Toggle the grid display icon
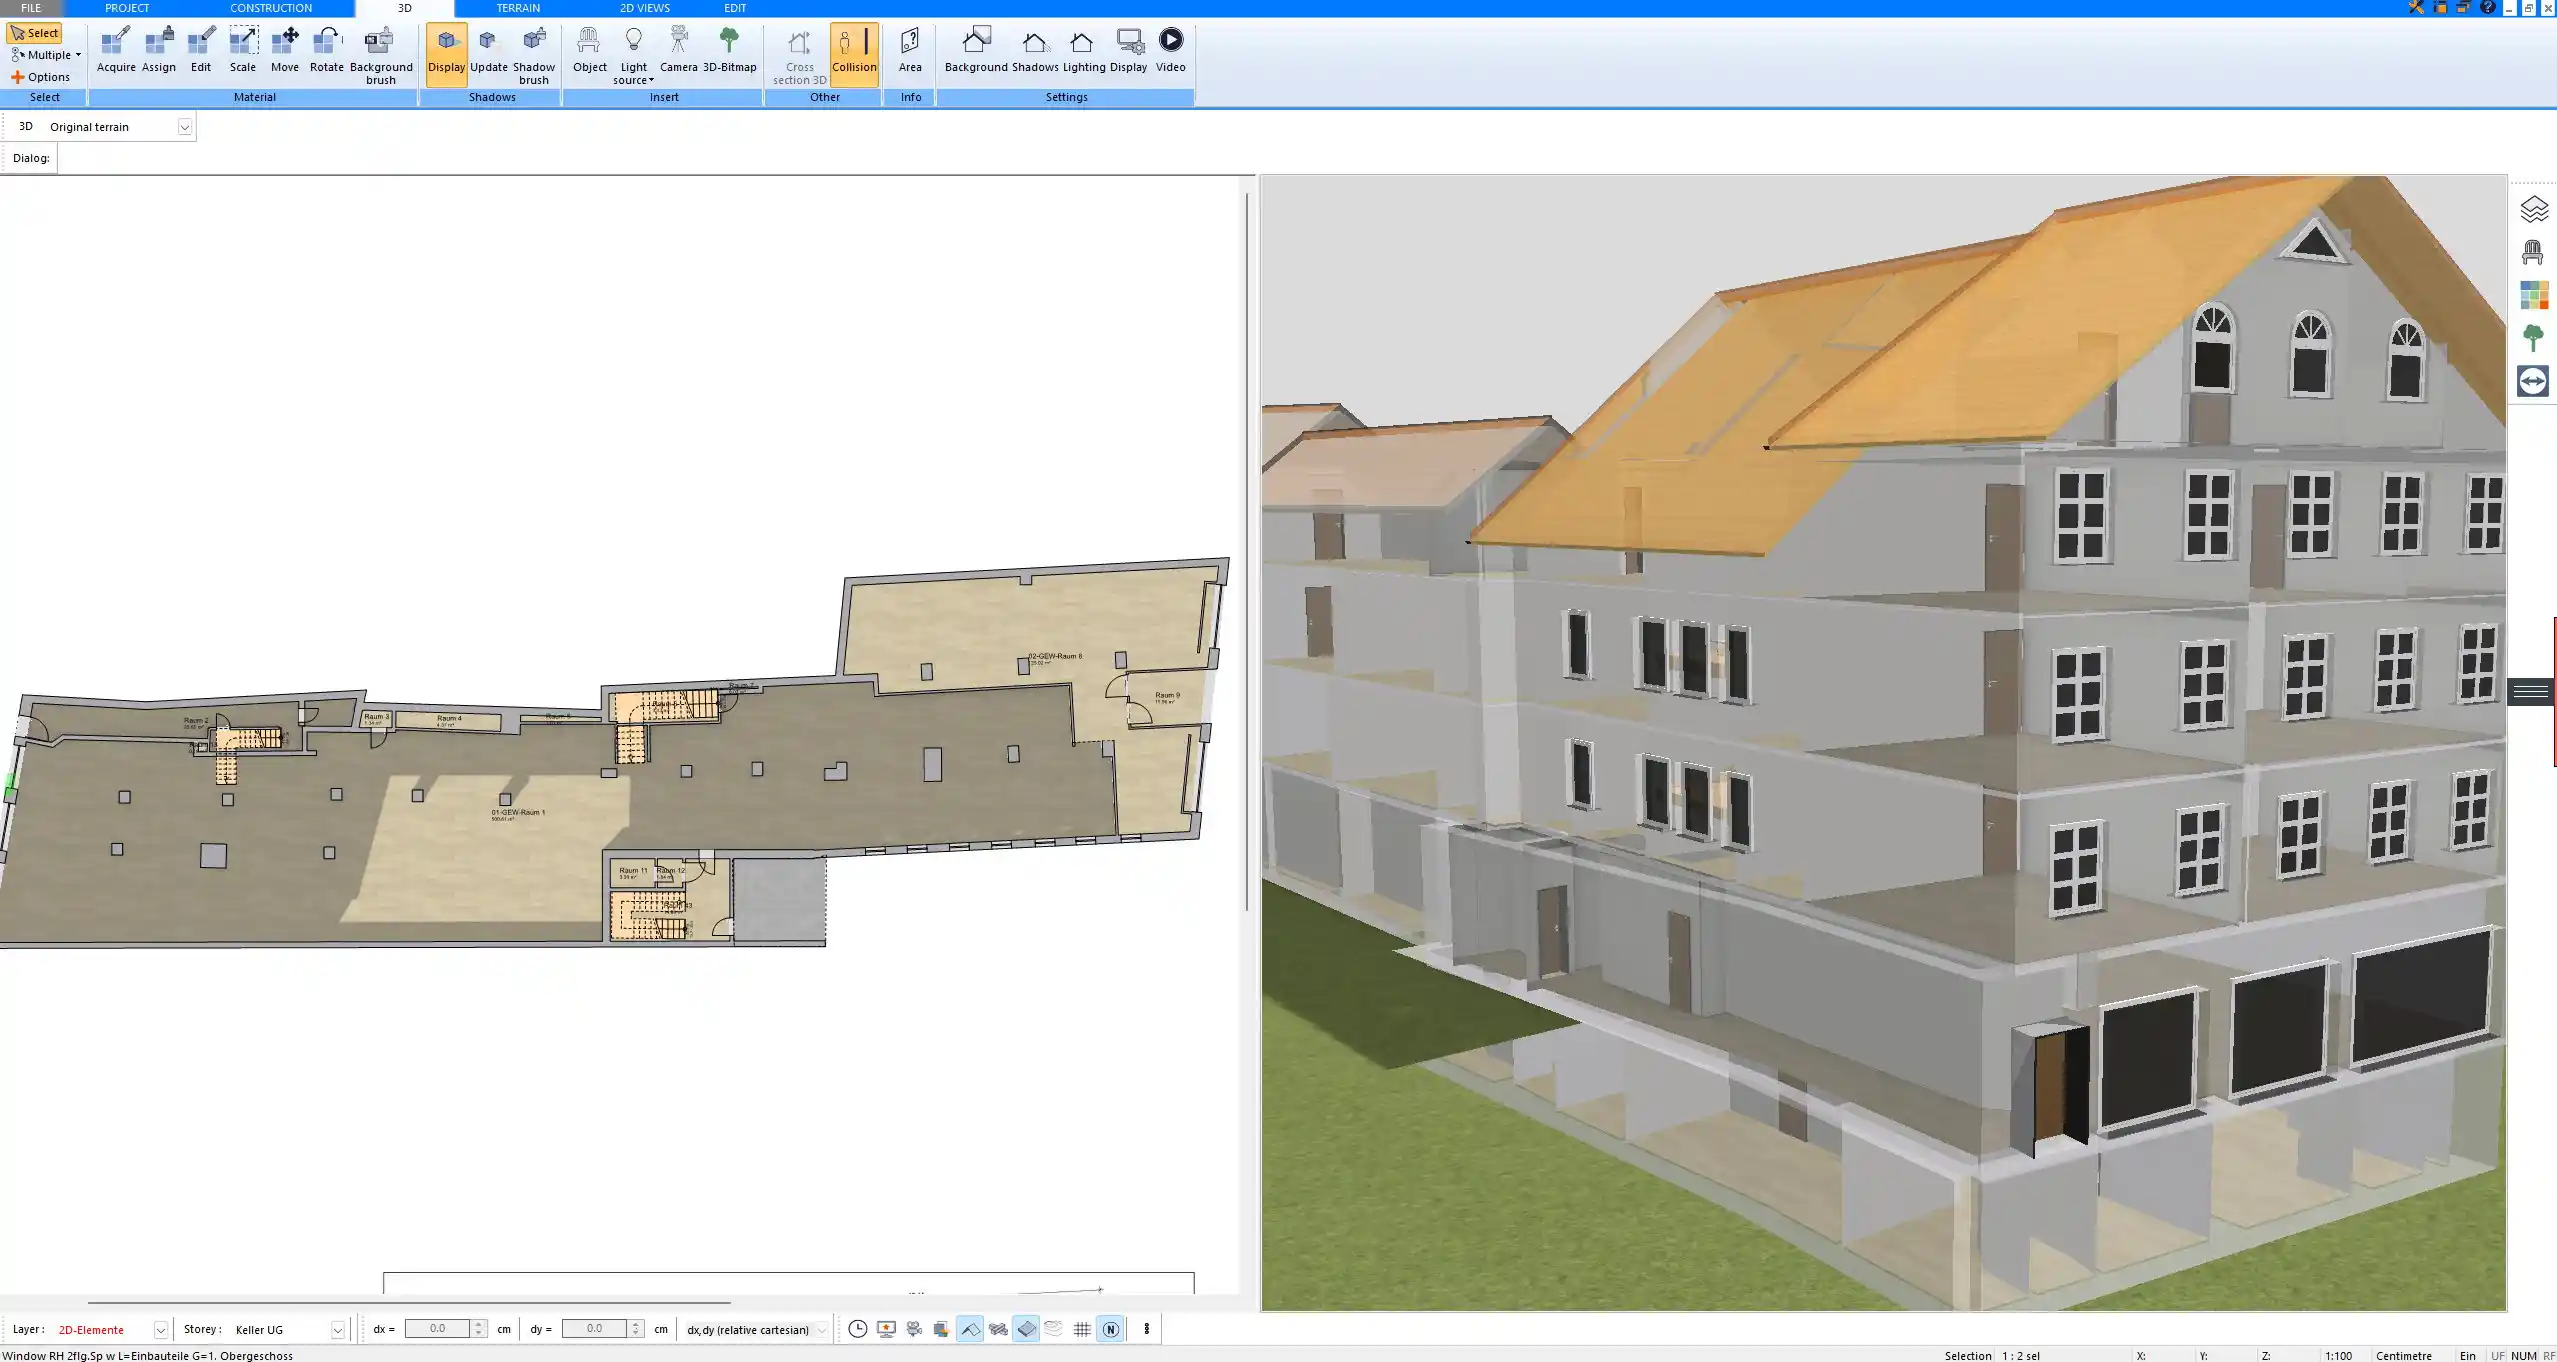2557x1362 pixels. tap(1082, 1329)
